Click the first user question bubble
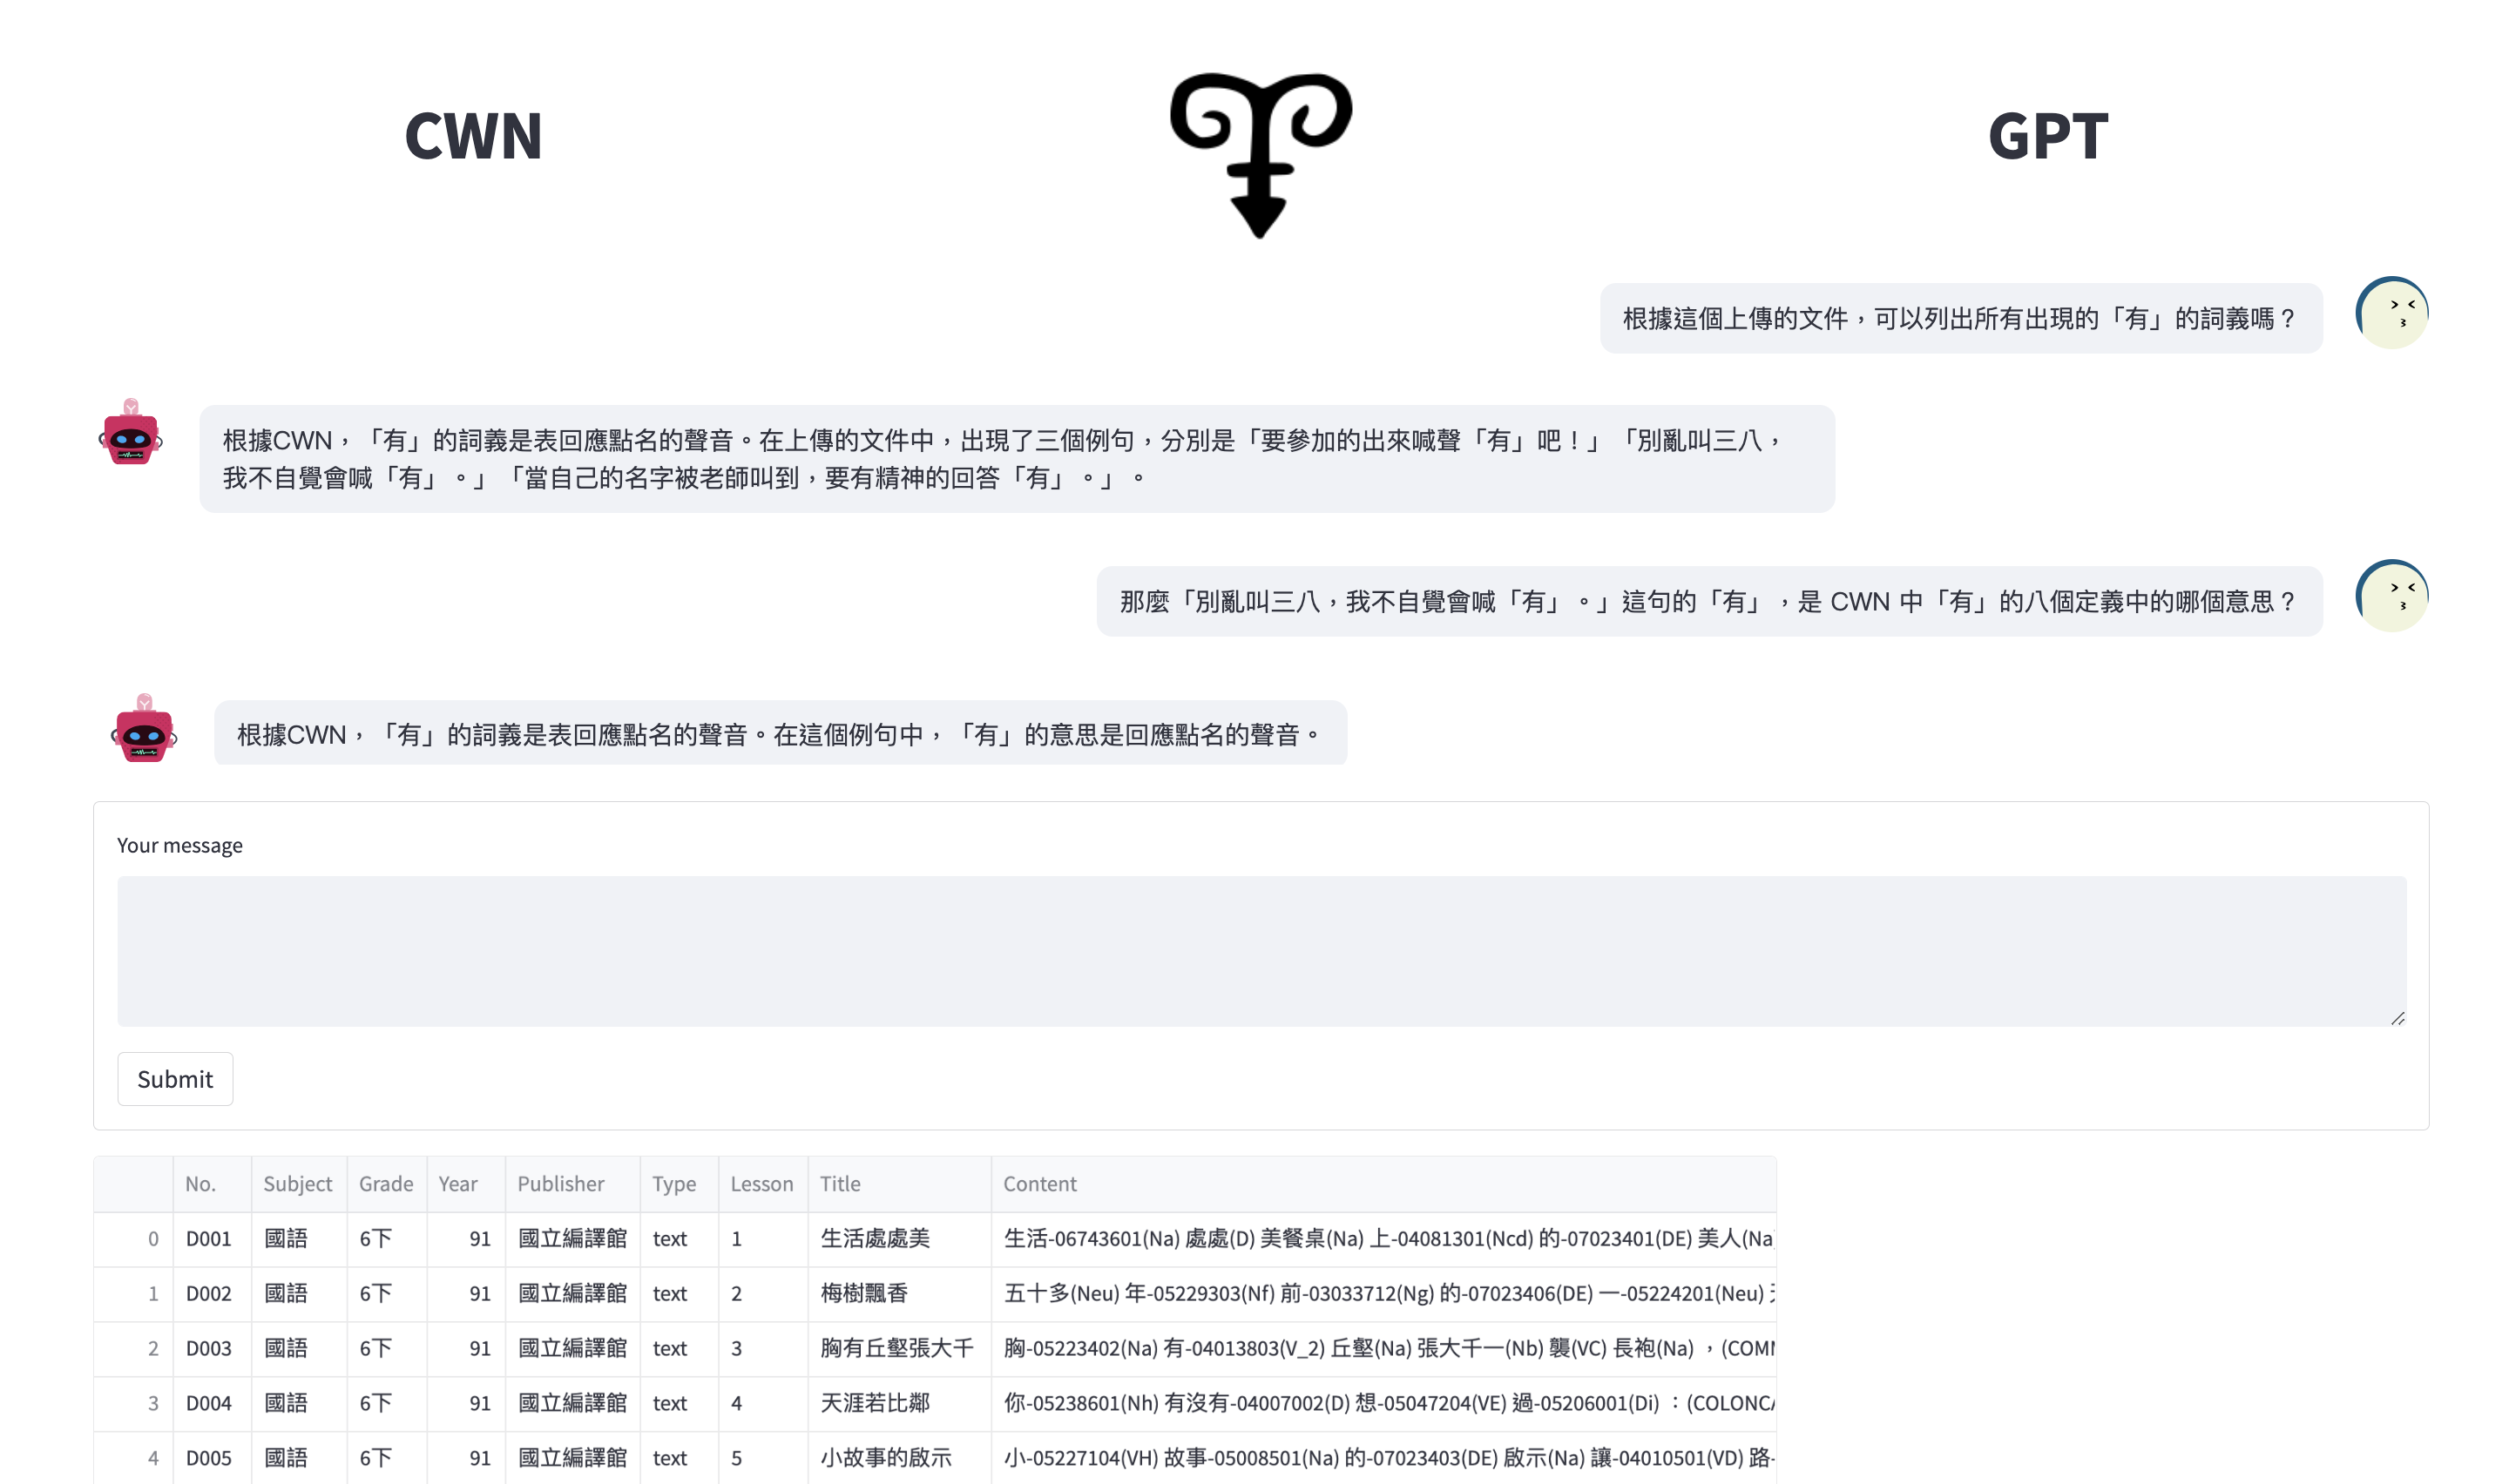Screen dimensions: 2509x1484 1959,319
